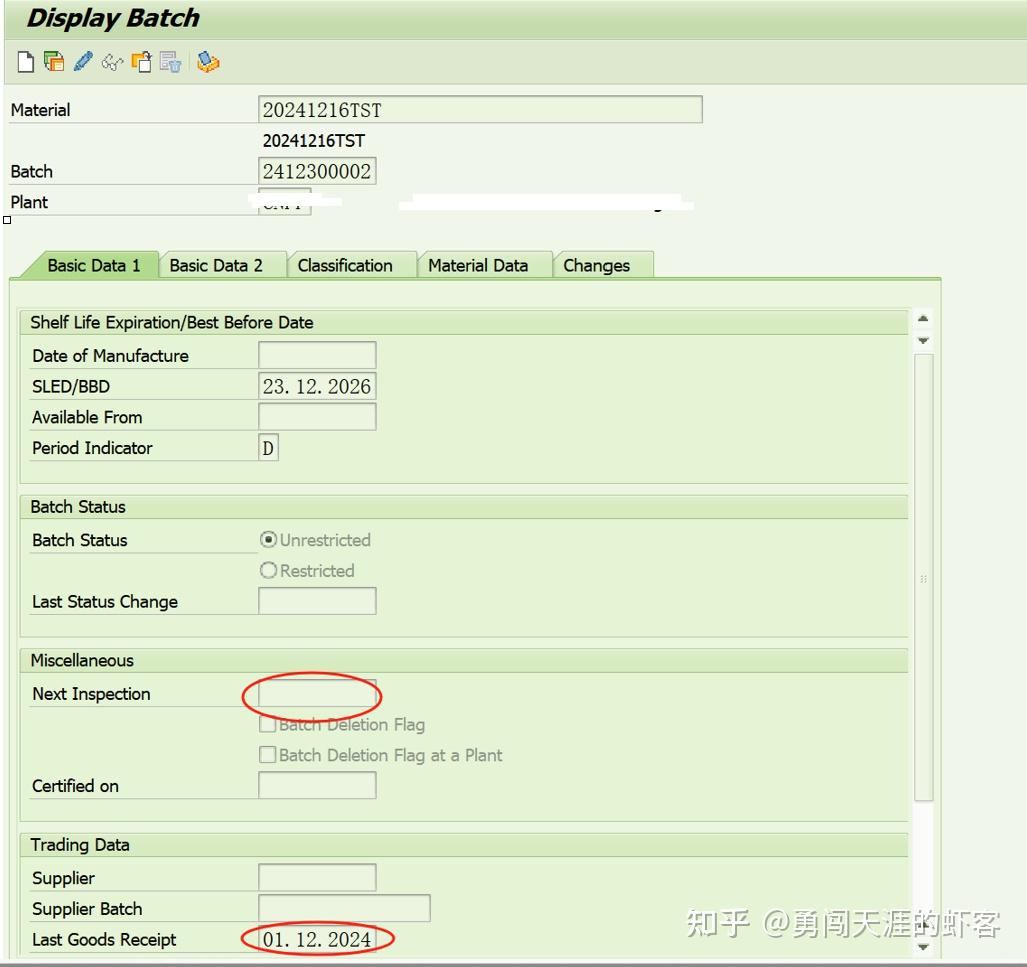
Task: Open Classification via the yellow box icon
Action: [x=209, y=62]
